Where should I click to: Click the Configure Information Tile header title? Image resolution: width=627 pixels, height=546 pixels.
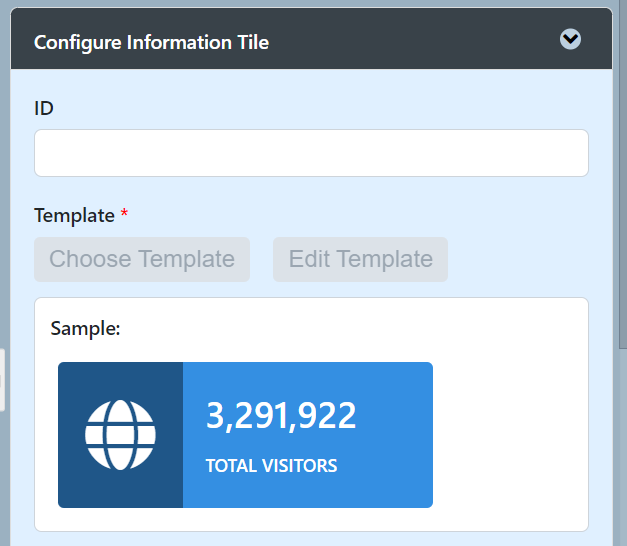[151, 42]
